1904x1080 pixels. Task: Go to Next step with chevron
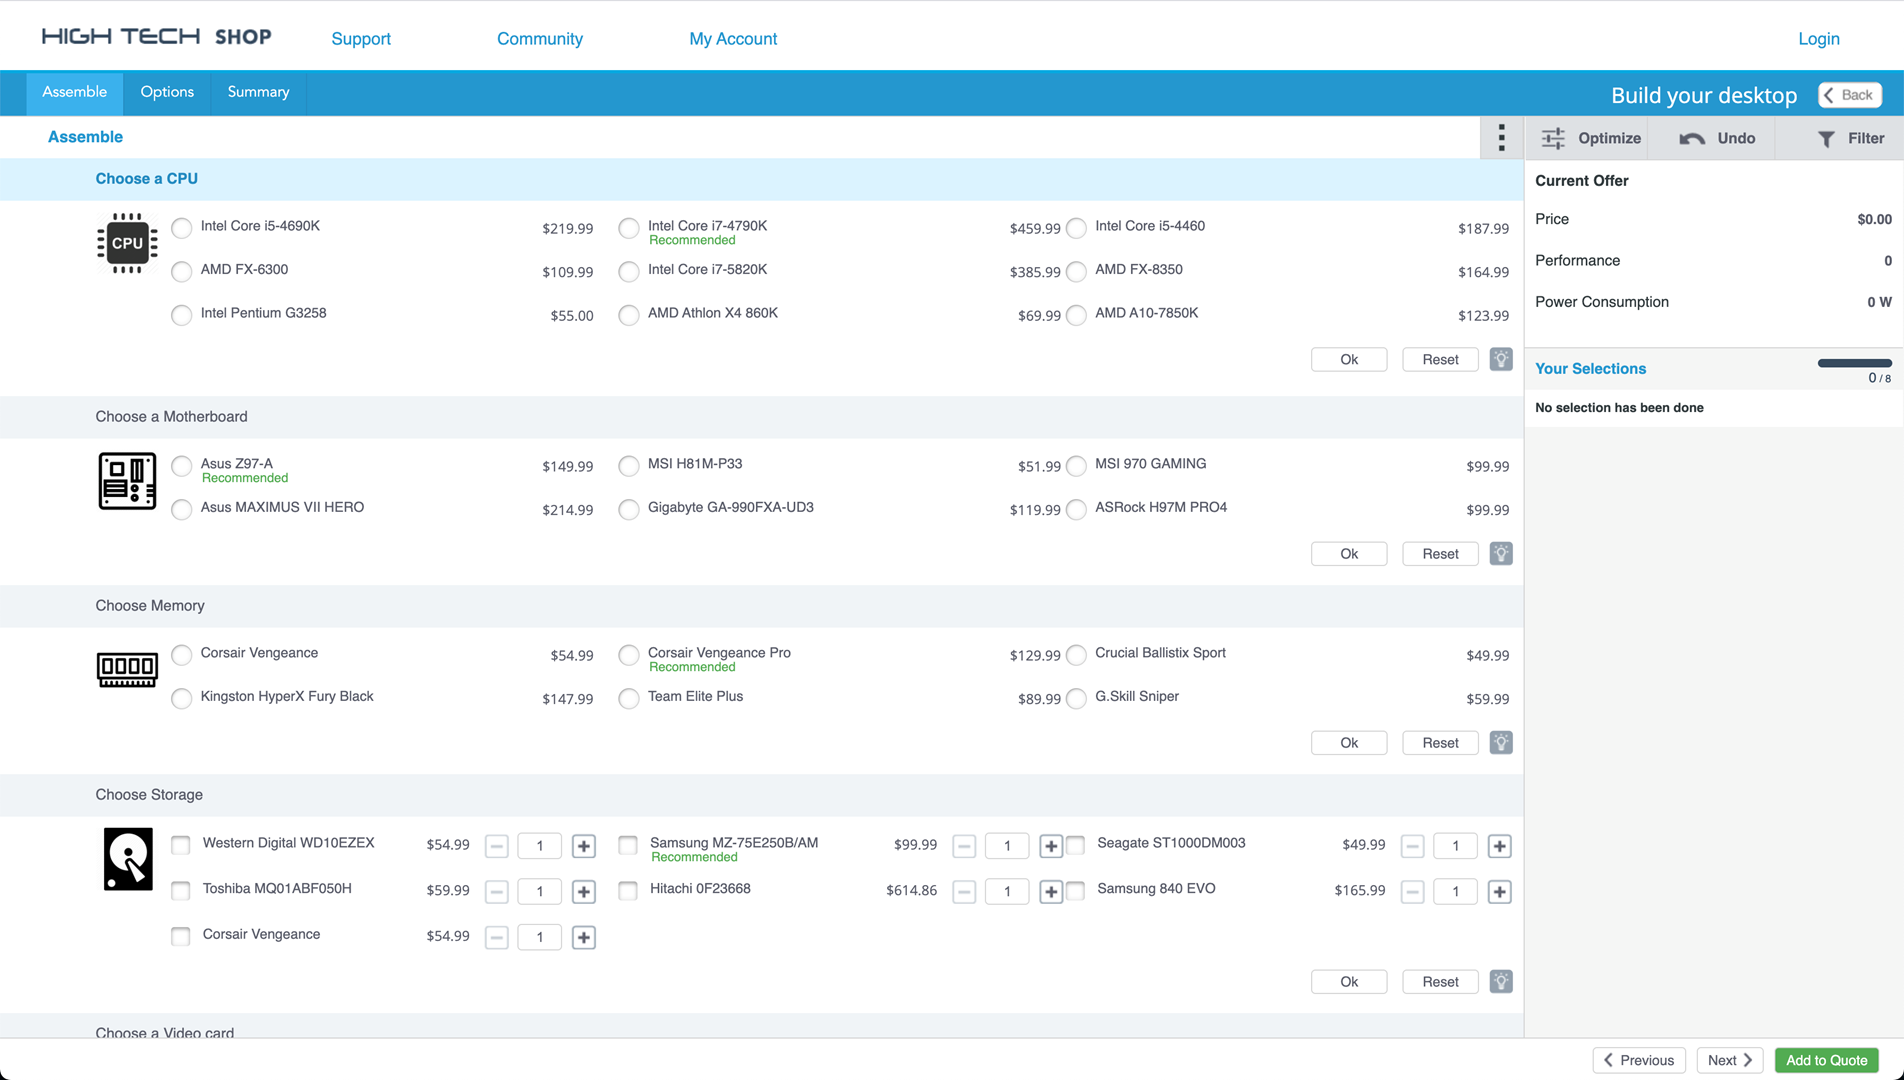pyautogui.click(x=1730, y=1060)
